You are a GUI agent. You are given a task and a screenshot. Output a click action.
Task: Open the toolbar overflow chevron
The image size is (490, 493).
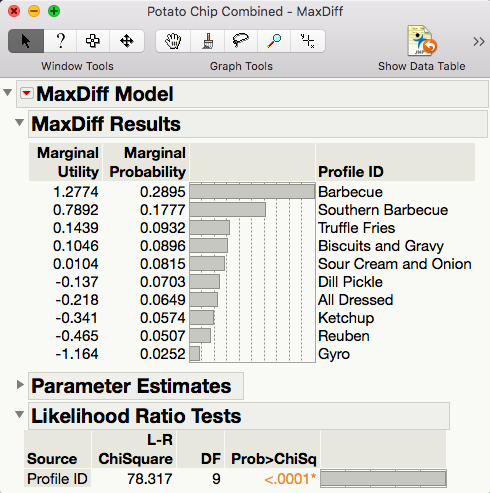479,42
